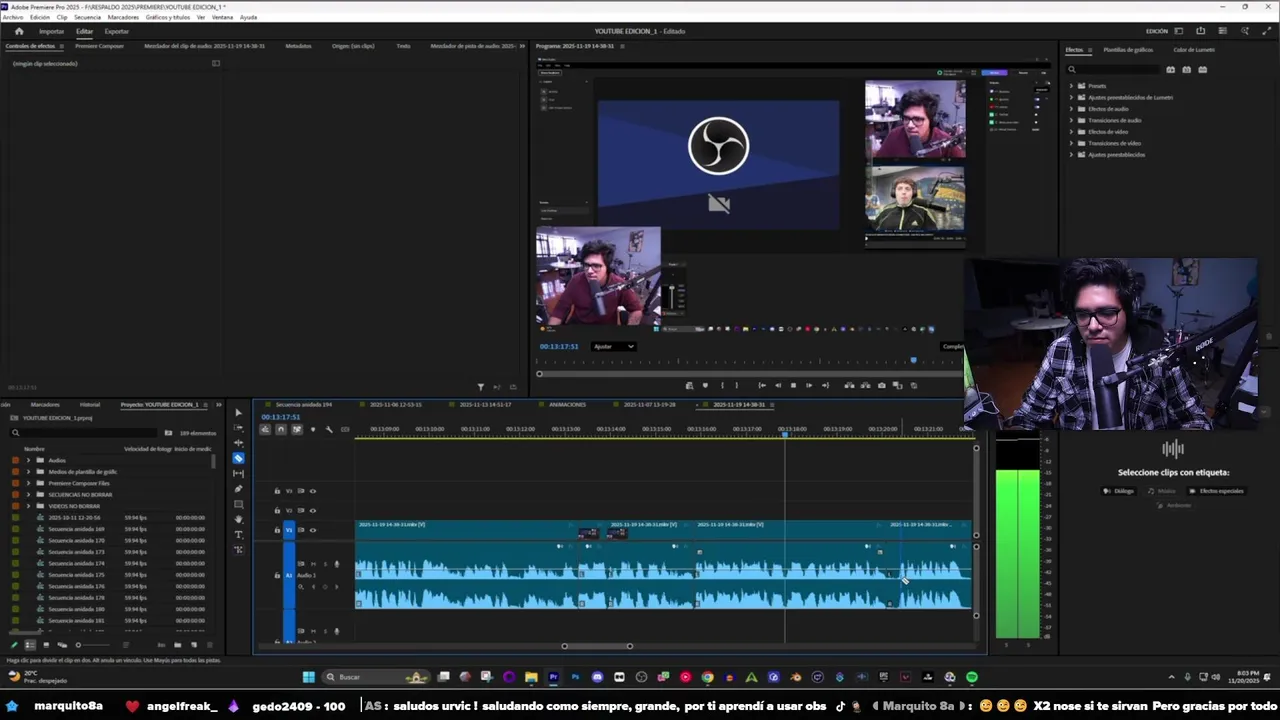Step forward one frame
This screenshot has width=1280, height=720.
[809, 385]
